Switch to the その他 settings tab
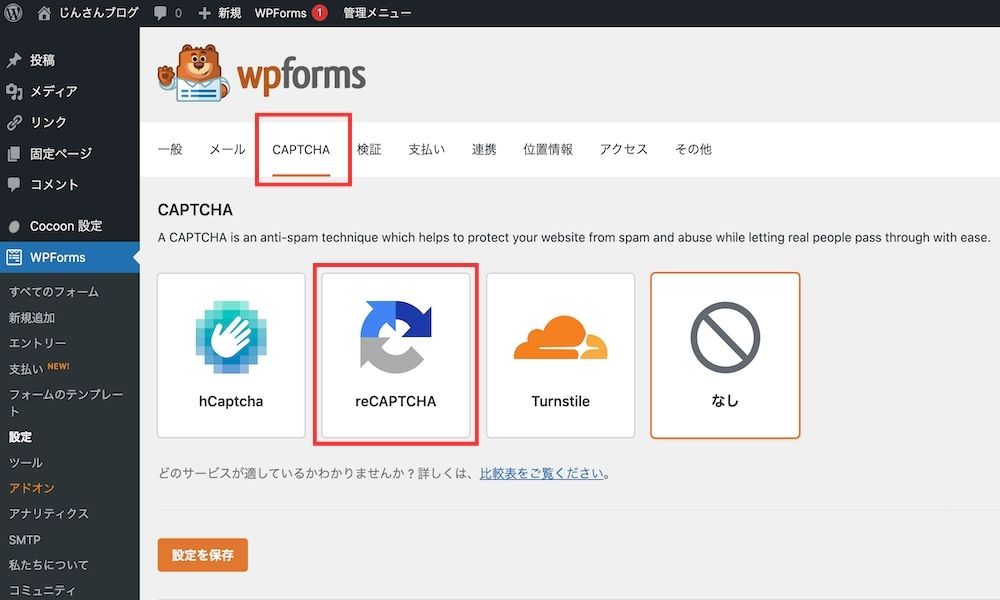This screenshot has width=1000, height=600. coord(693,149)
